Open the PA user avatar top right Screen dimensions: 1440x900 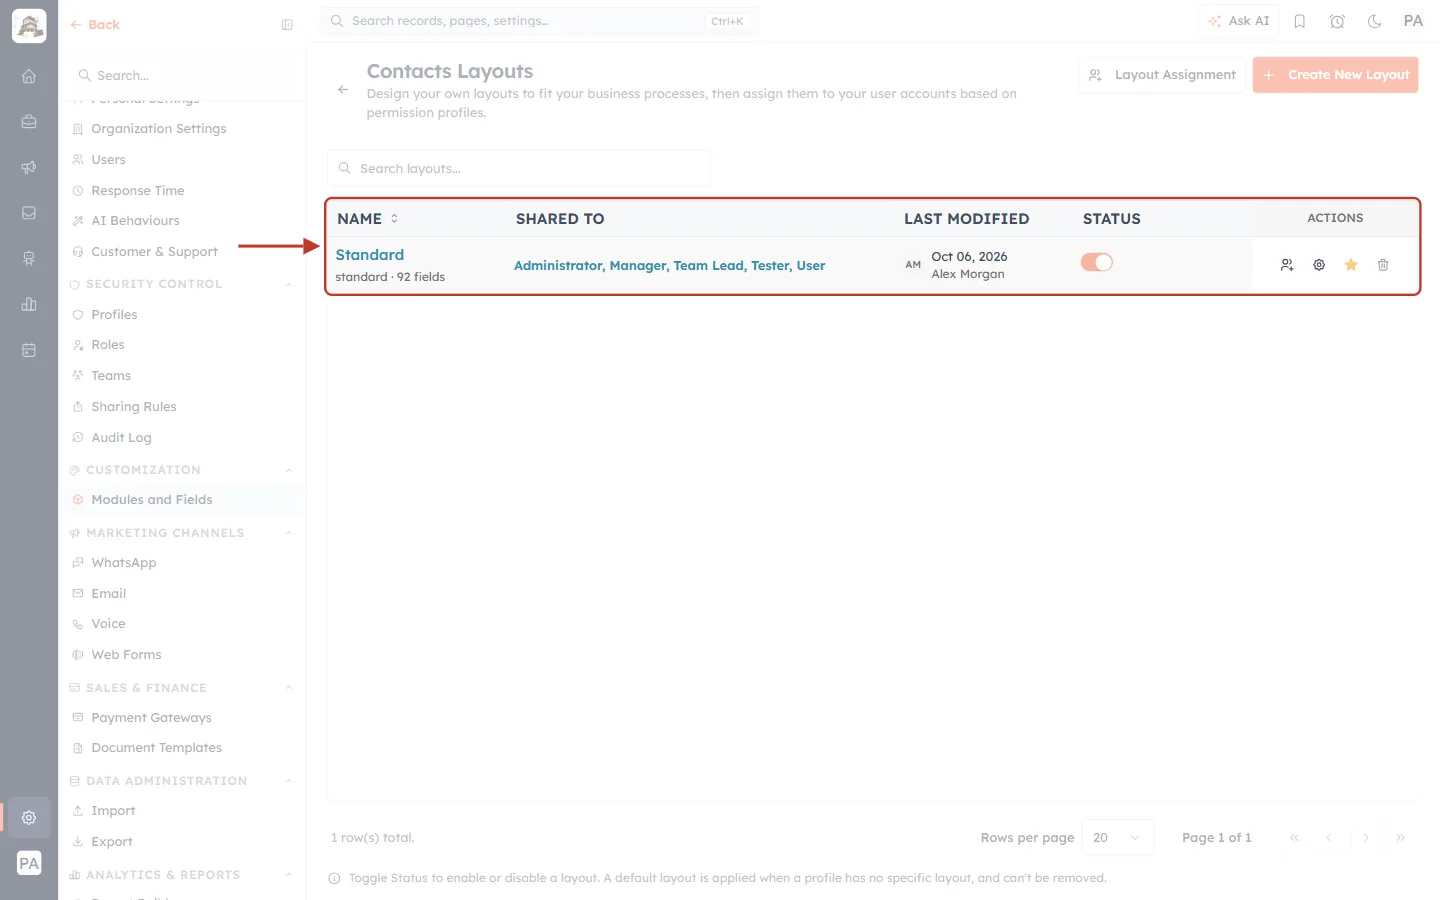coord(1413,21)
